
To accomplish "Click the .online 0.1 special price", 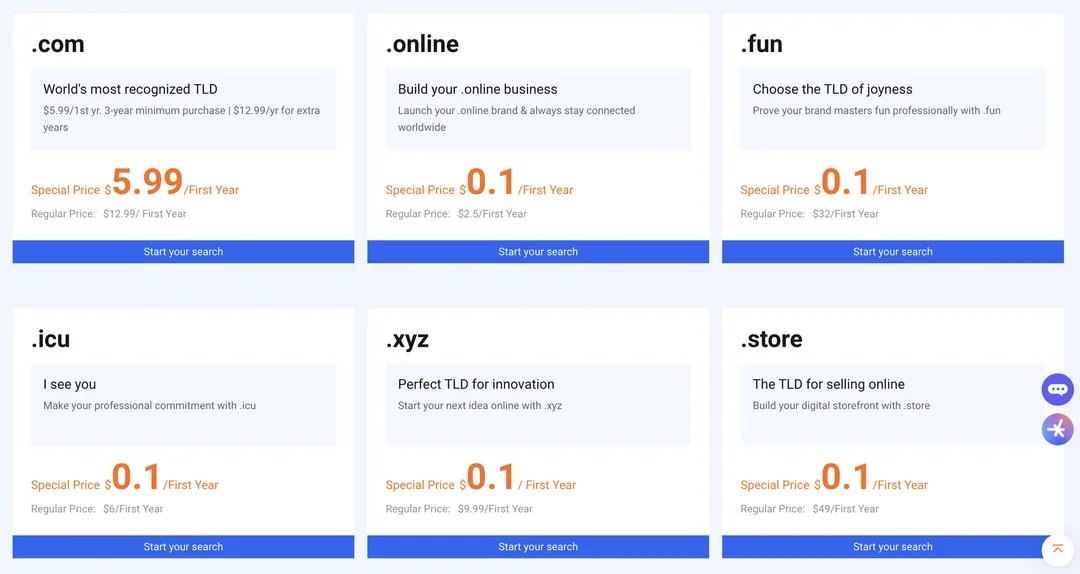I will 490,182.
